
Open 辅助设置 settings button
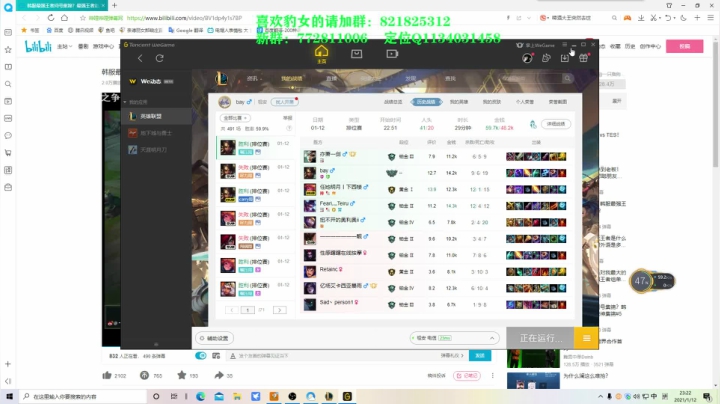pos(214,338)
